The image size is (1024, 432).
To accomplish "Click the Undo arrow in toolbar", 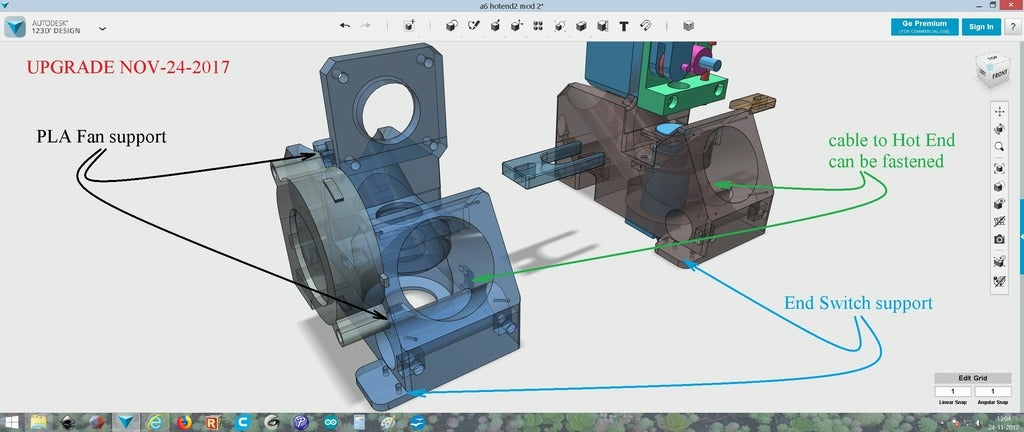I will [x=345, y=27].
